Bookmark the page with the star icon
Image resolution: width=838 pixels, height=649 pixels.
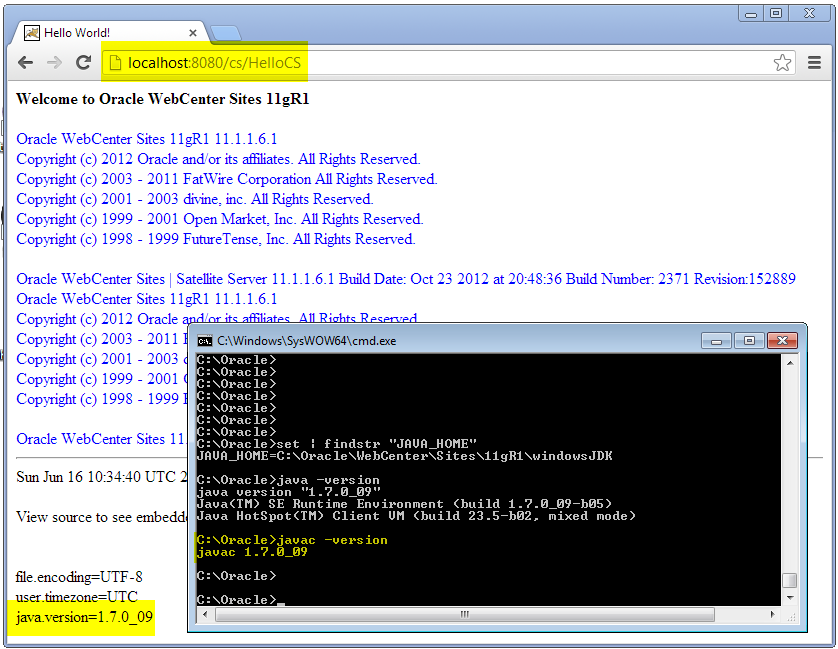click(x=782, y=63)
